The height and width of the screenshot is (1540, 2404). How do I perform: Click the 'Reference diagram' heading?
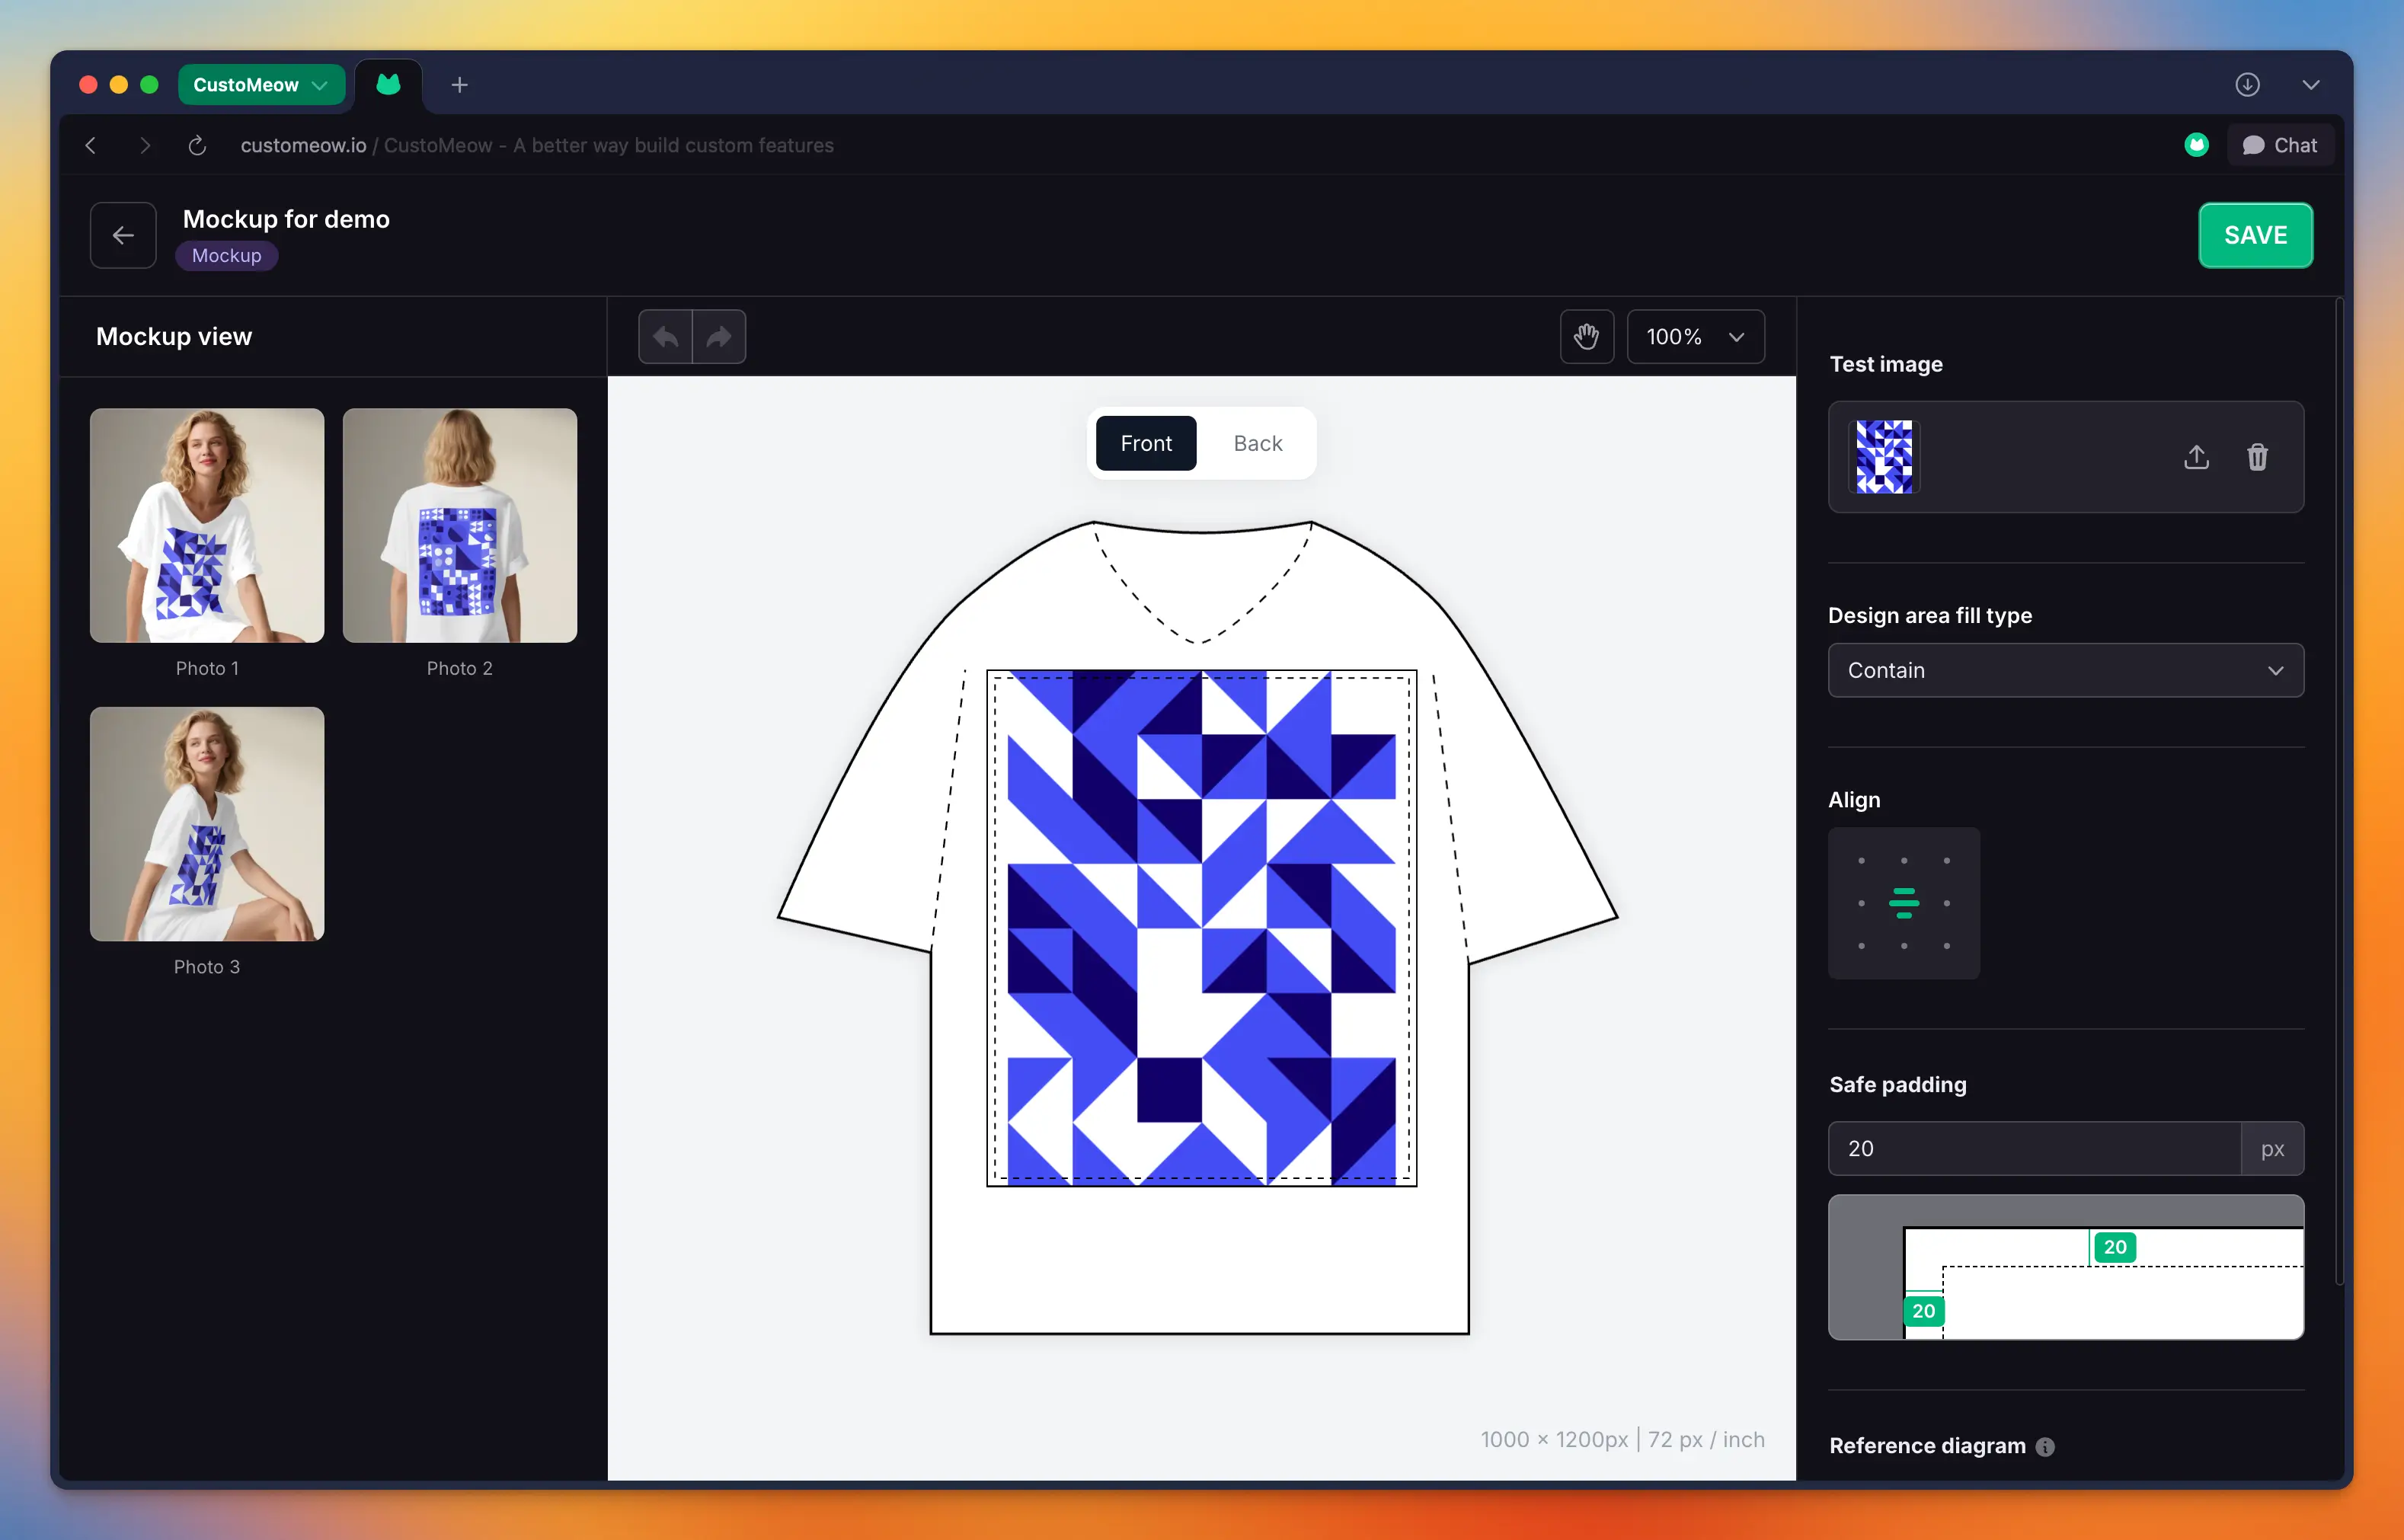tap(1927, 1446)
